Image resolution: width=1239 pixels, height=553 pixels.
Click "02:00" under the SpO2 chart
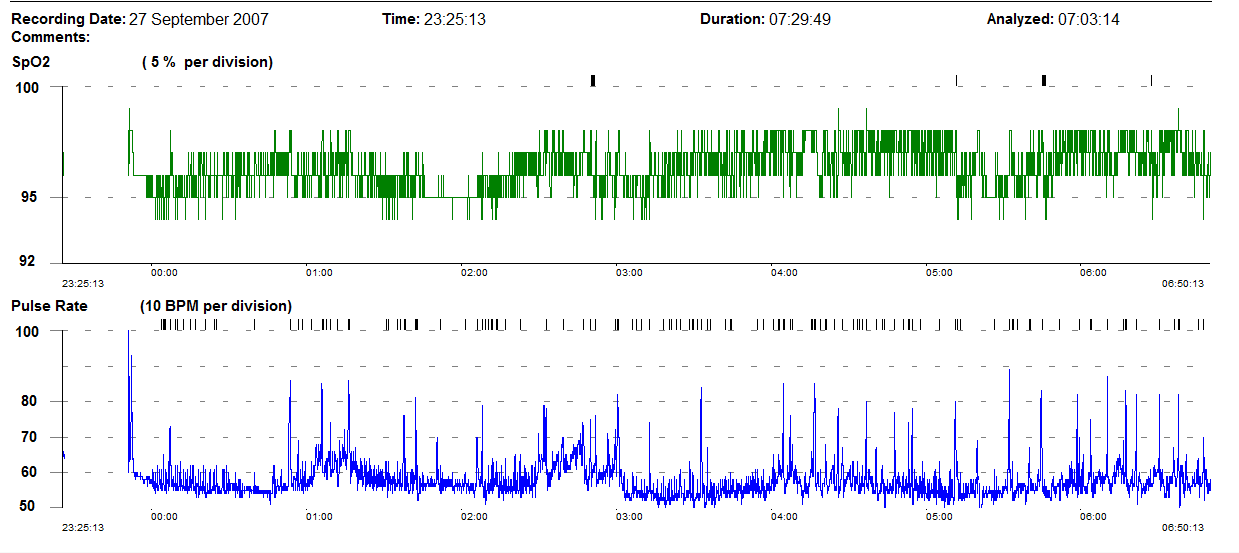(x=474, y=273)
